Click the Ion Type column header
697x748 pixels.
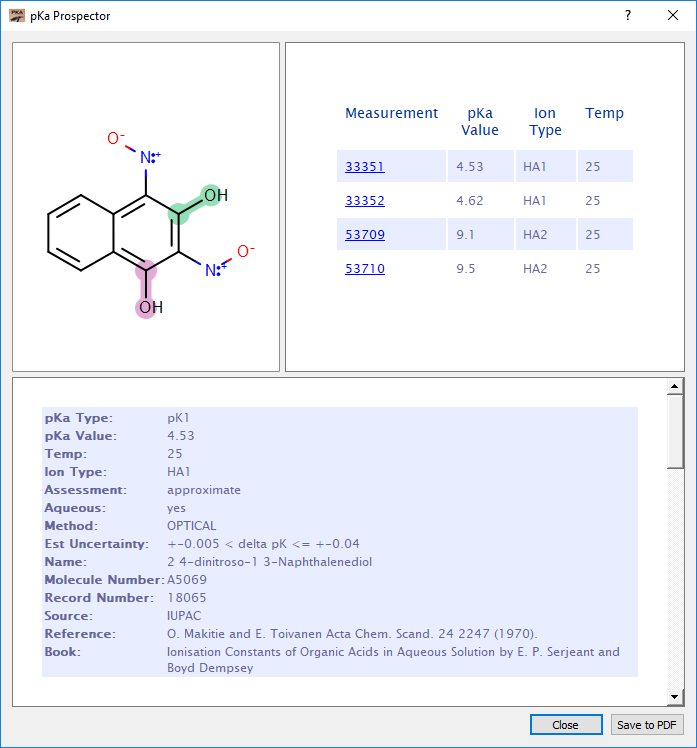click(x=545, y=121)
